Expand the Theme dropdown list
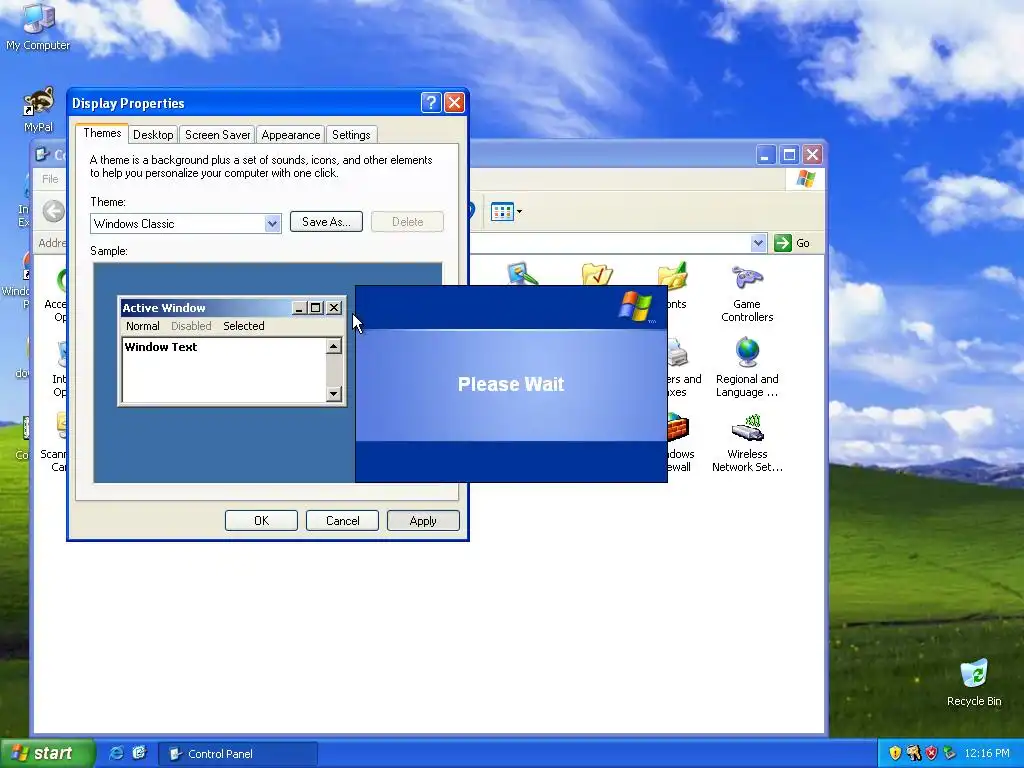 pyautogui.click(x=272, y=224)
